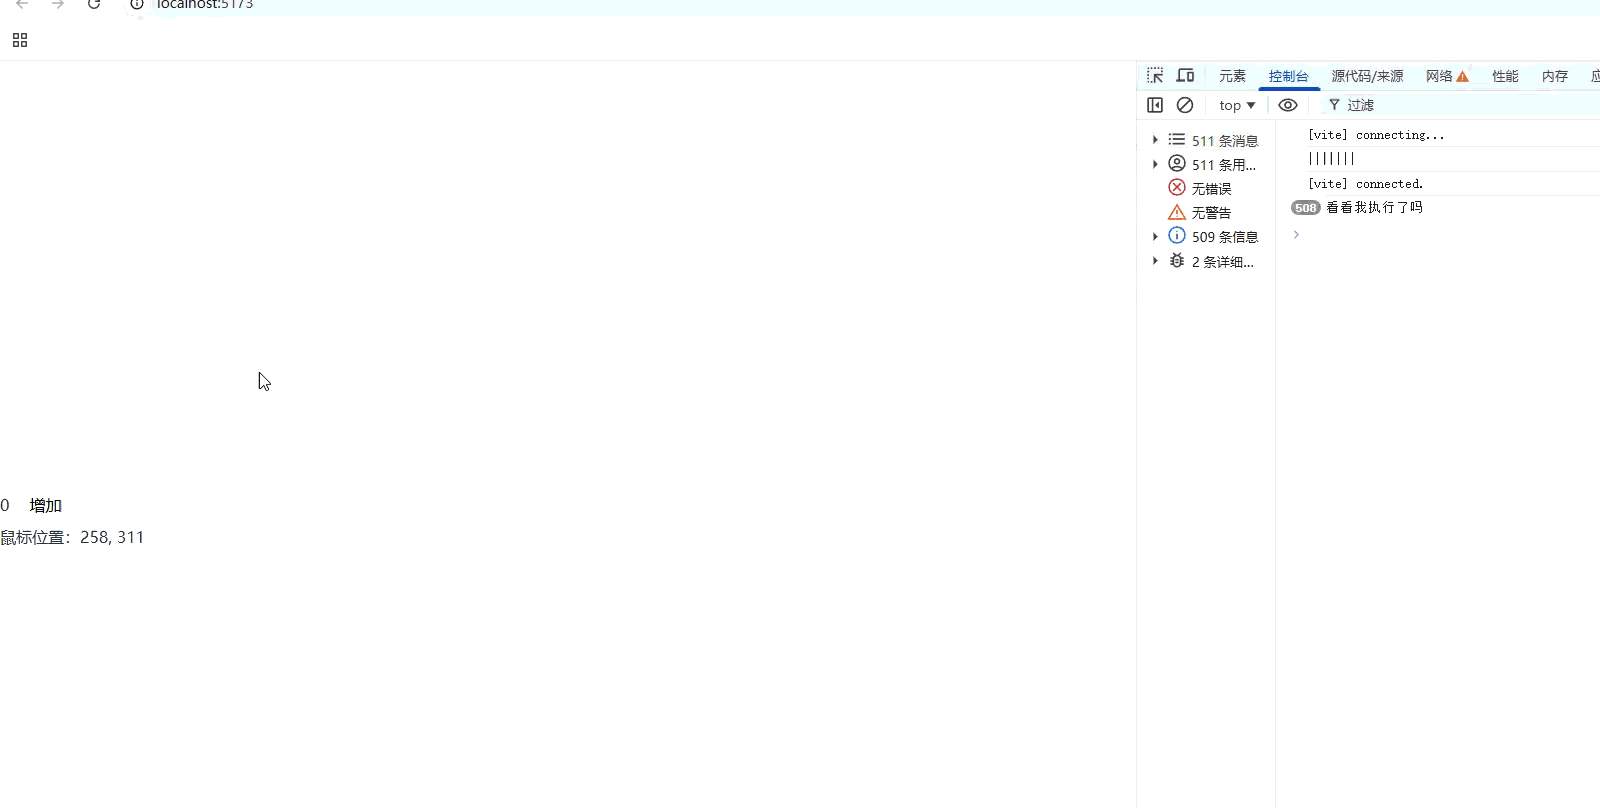Viewport: 1600px width, 808px height.
Task: Expand the 509 条信息 group arrow
Action: (1155, 237)
